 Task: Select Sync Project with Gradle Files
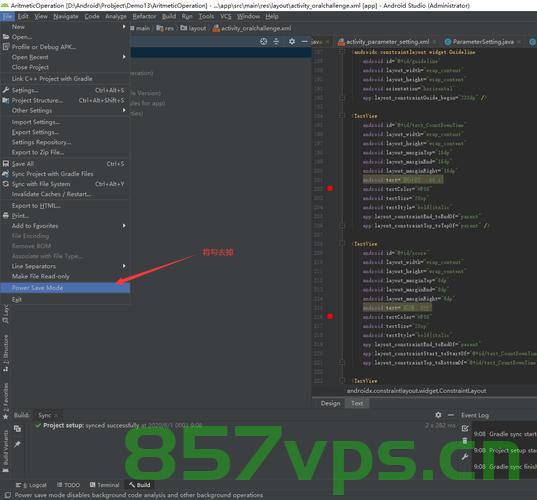tap(65, 174)
